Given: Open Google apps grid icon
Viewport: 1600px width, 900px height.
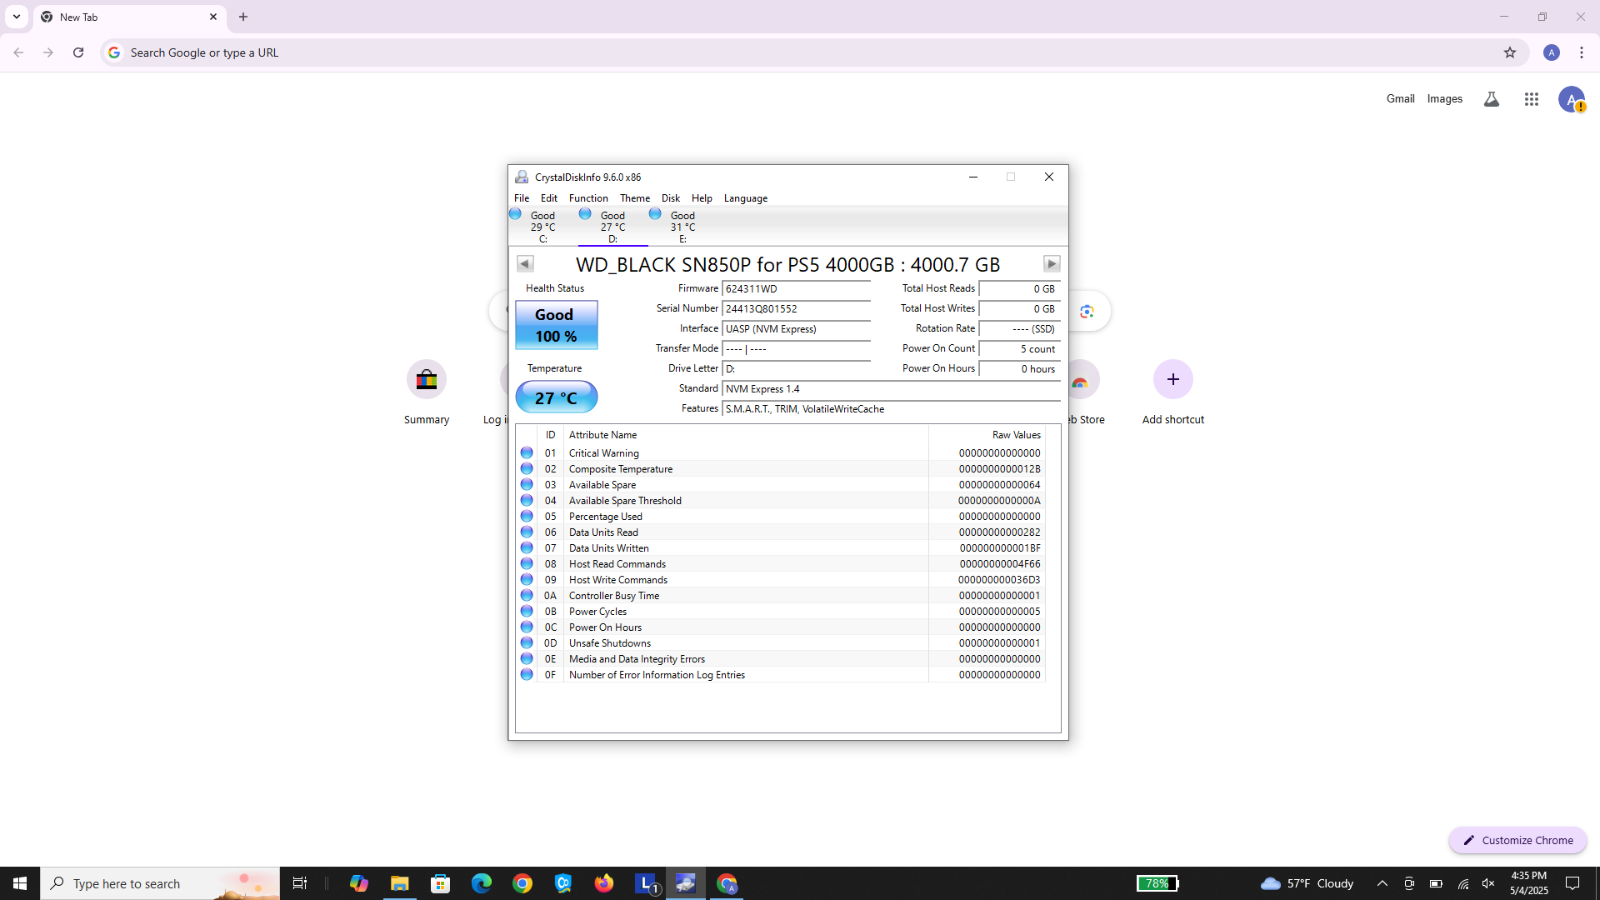Looking at the screenshot, I should click(1531, 99).
